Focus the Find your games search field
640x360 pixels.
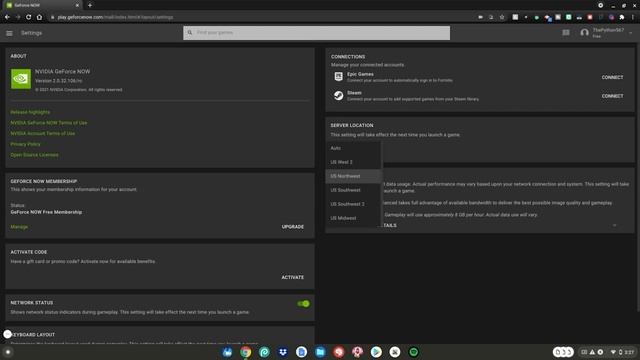click(x=316, y=33)
